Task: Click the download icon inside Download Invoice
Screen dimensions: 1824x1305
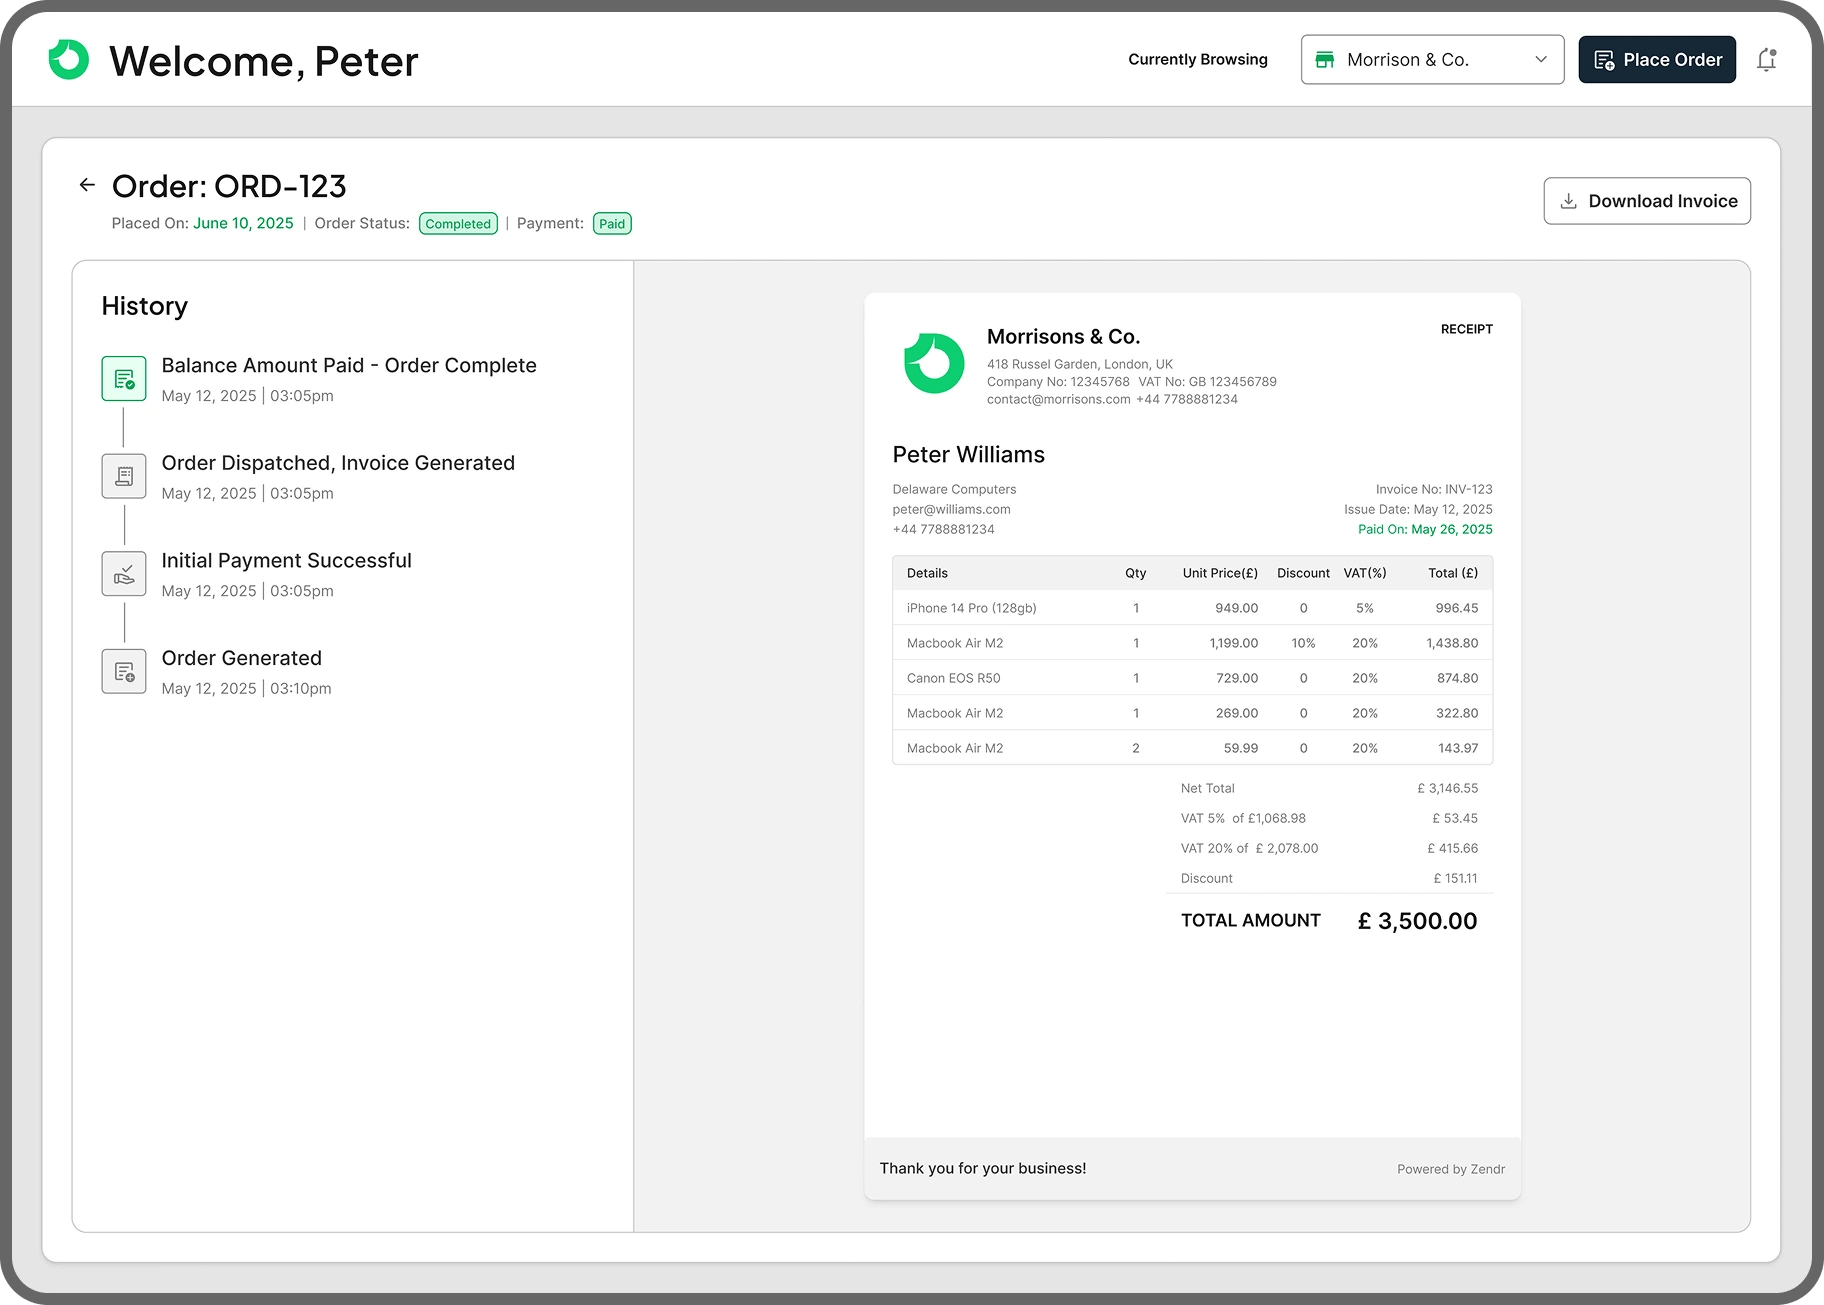Action: pyautogui.click(x=1570, y=200)
